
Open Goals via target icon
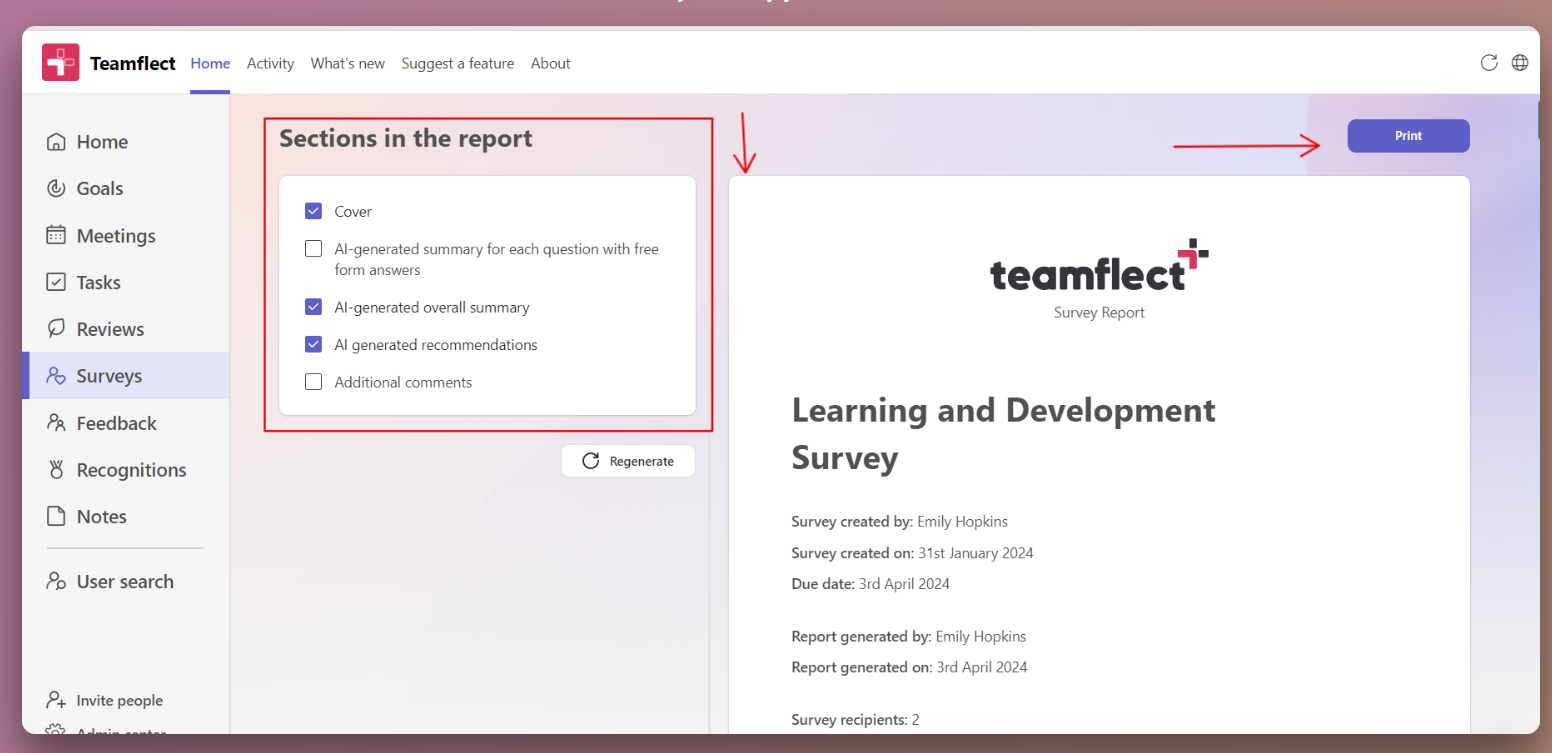(x=57, y=189)
